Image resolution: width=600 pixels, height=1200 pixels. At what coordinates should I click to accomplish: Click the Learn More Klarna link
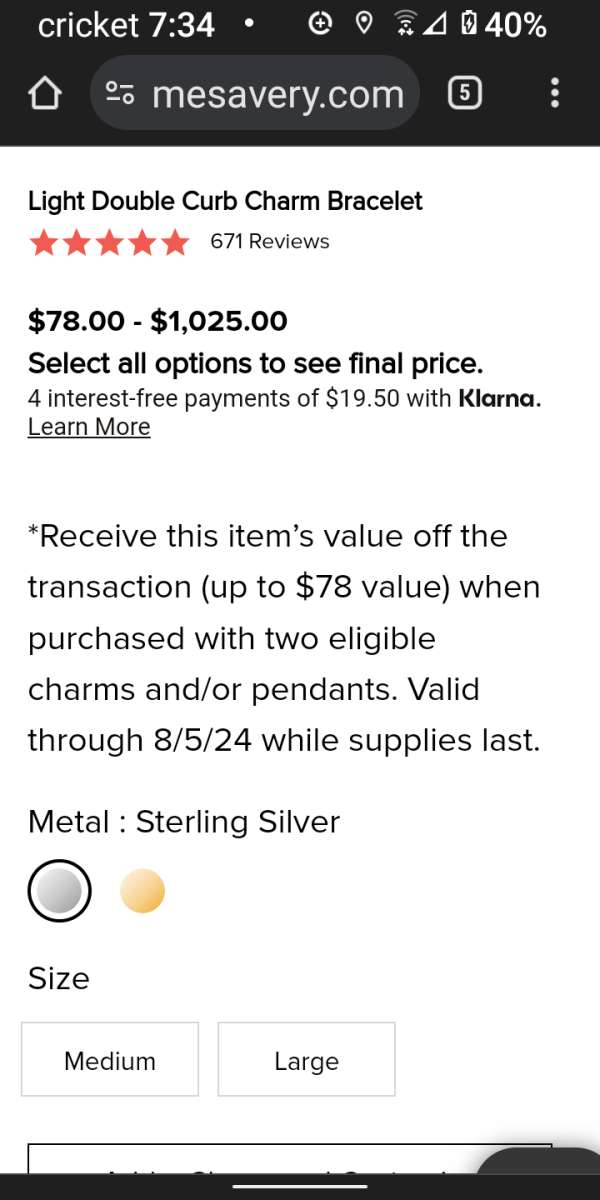(89, 427)
